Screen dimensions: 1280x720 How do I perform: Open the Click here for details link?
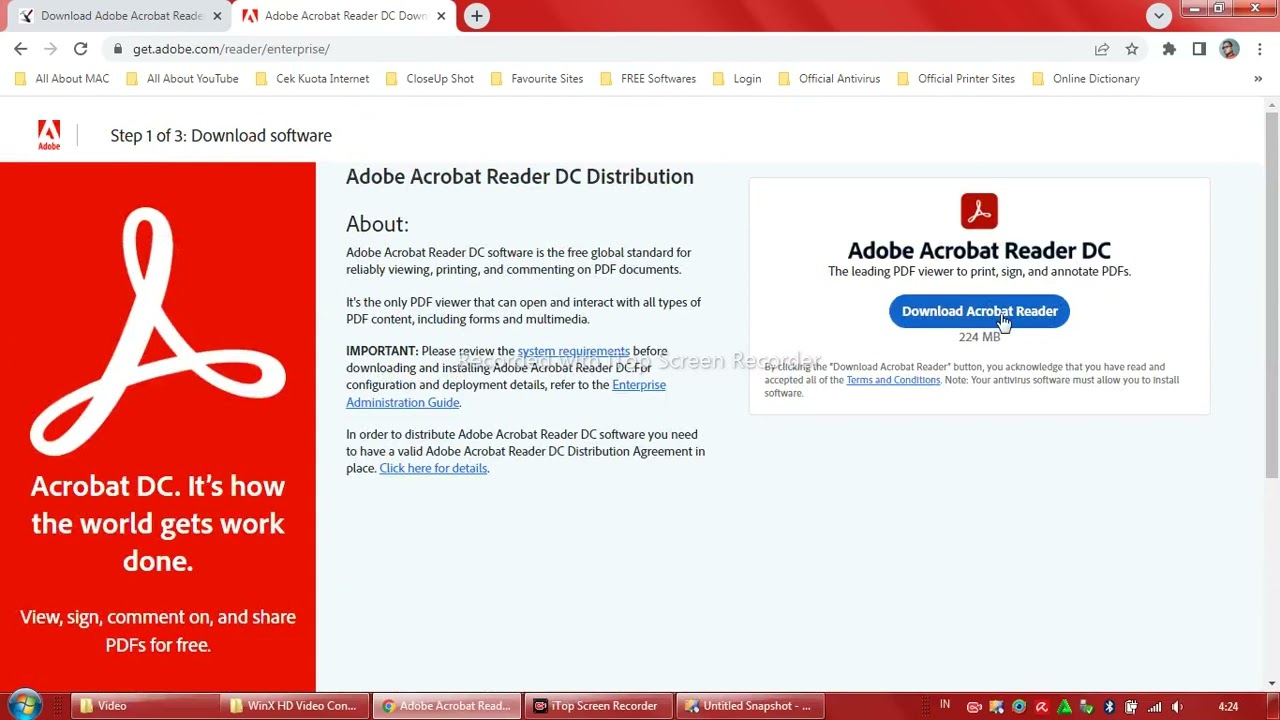(433, 468)
